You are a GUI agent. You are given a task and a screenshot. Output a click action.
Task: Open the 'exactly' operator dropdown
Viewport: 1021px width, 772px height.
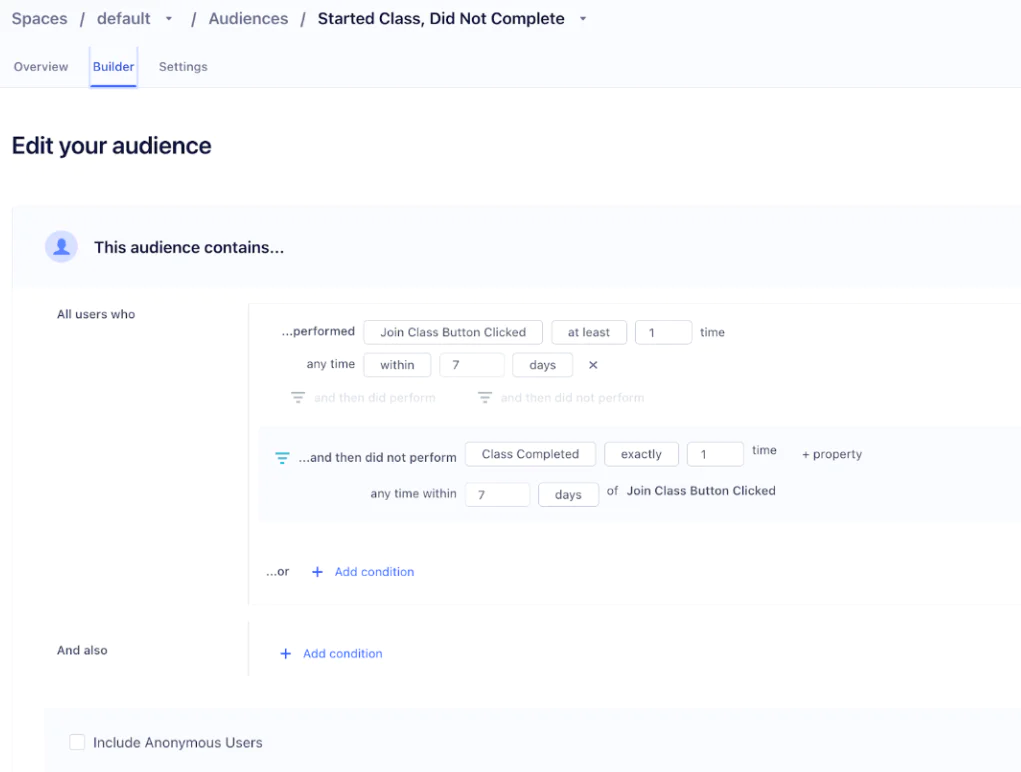(641, 454)
